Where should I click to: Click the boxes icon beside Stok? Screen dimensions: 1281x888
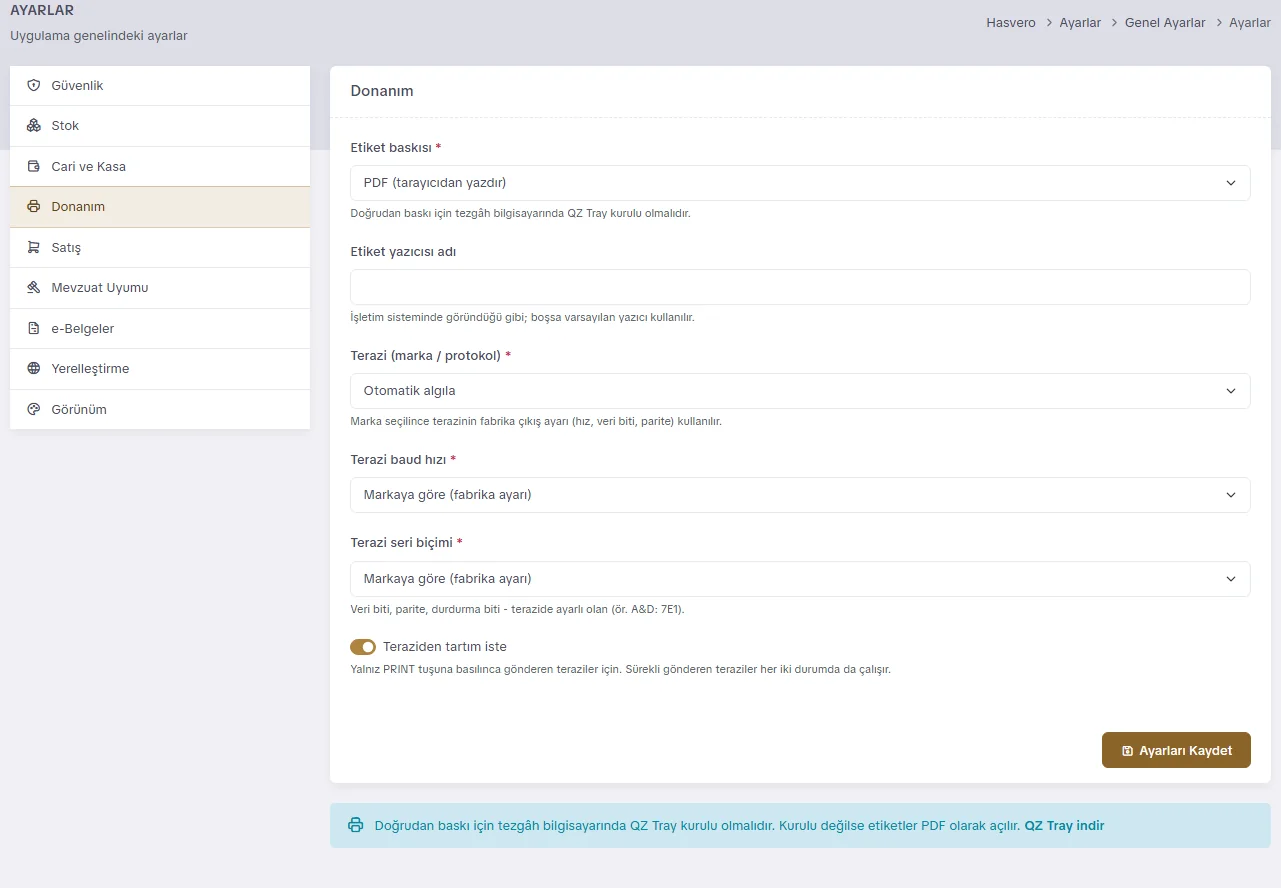tap(33, 126)
